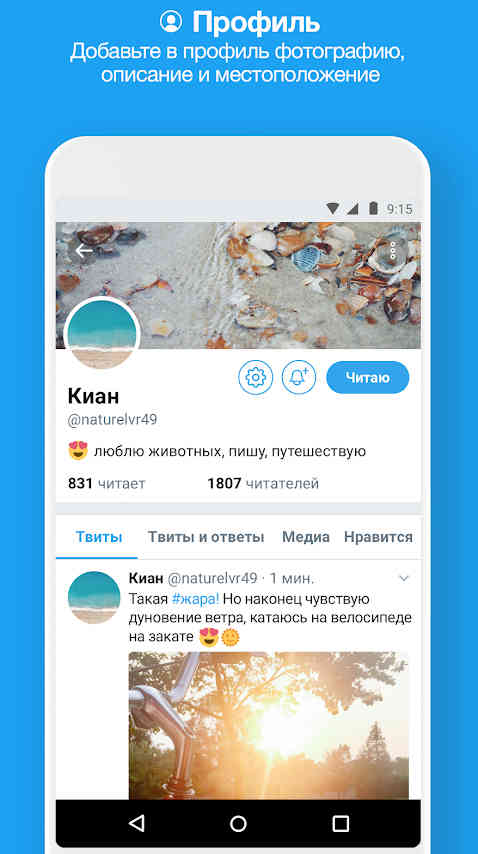478x854 pixels.
Task: Open the #жара hashtag link
Action: 195,599
